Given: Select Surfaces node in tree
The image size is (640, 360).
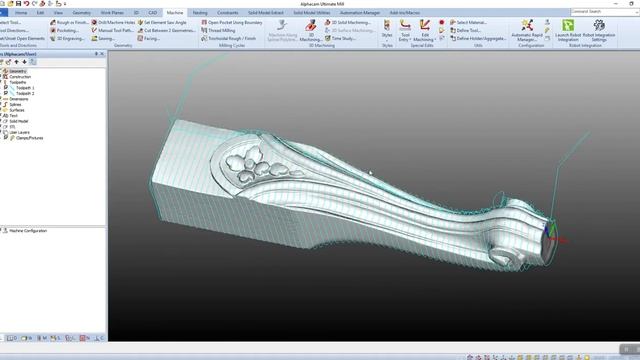Looking at the screenshot, I should pyautogui.click(x=17, y=110).
